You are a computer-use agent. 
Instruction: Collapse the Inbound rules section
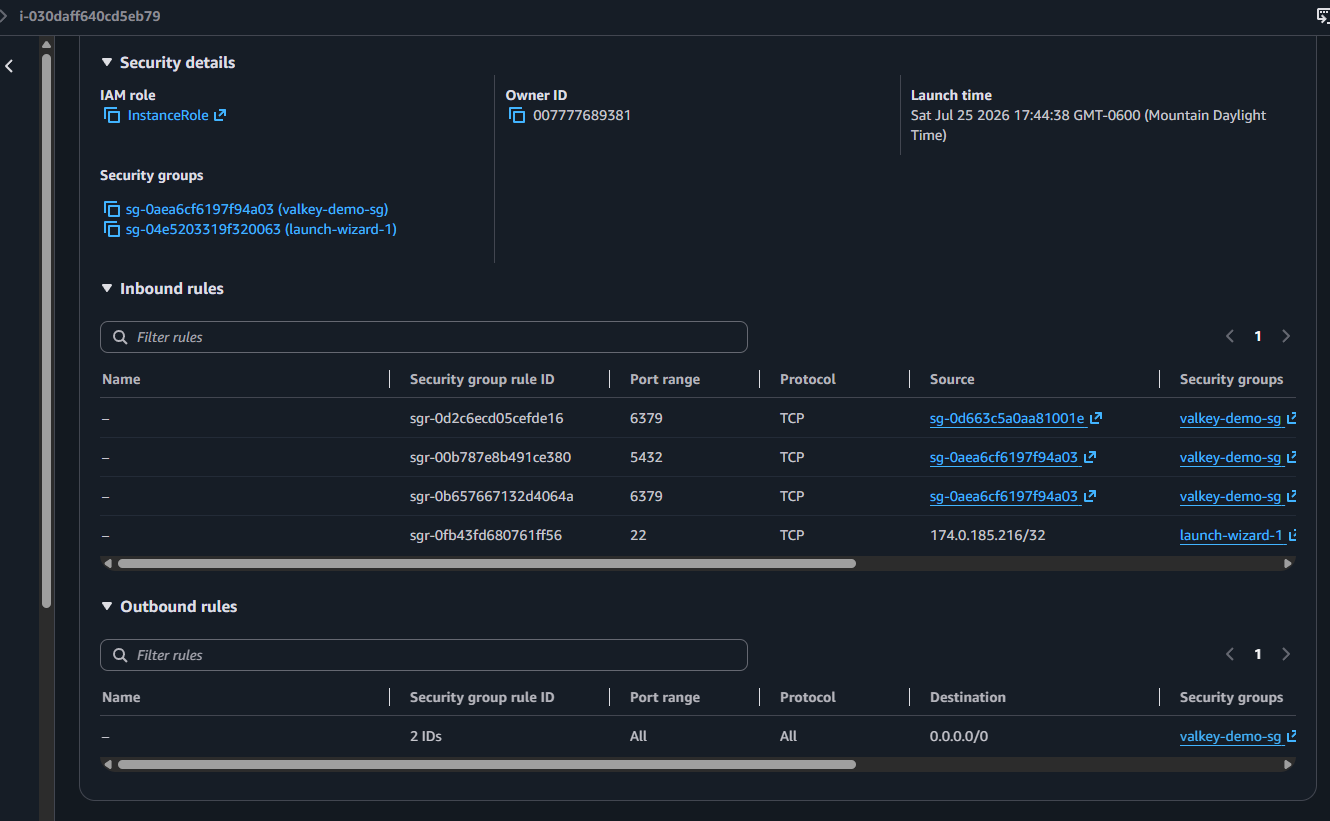107,288
